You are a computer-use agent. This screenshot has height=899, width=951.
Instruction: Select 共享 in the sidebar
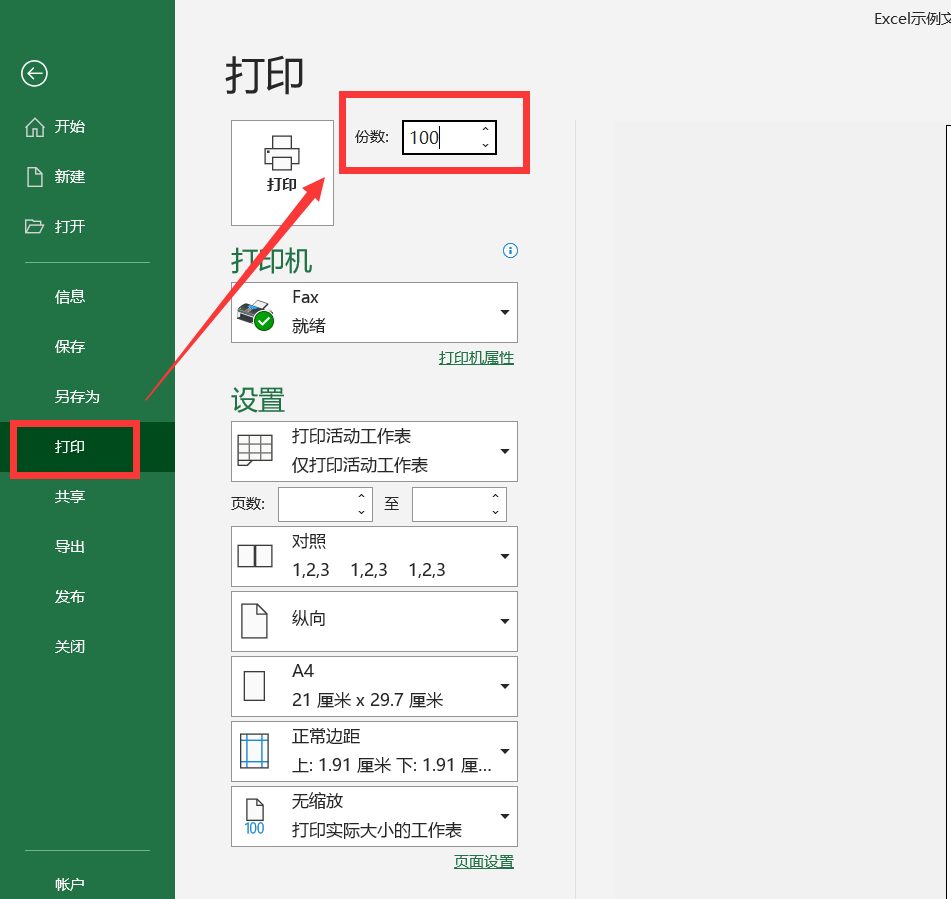coord(70,497)
